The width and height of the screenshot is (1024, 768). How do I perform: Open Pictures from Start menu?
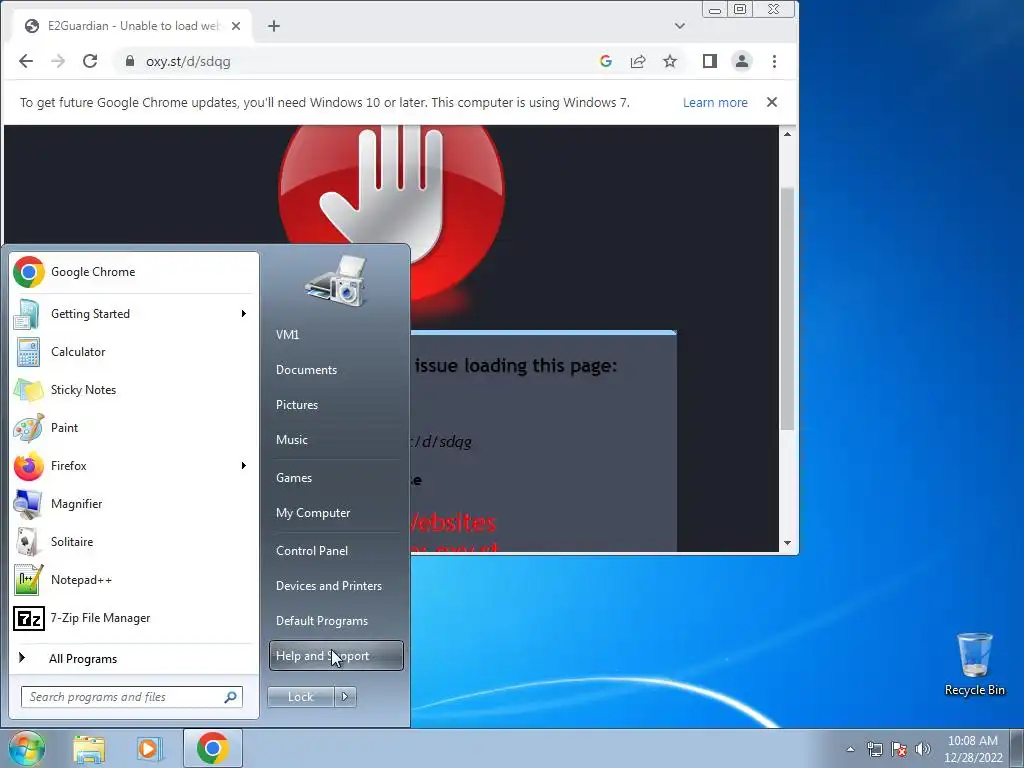(x=336, y=405)
